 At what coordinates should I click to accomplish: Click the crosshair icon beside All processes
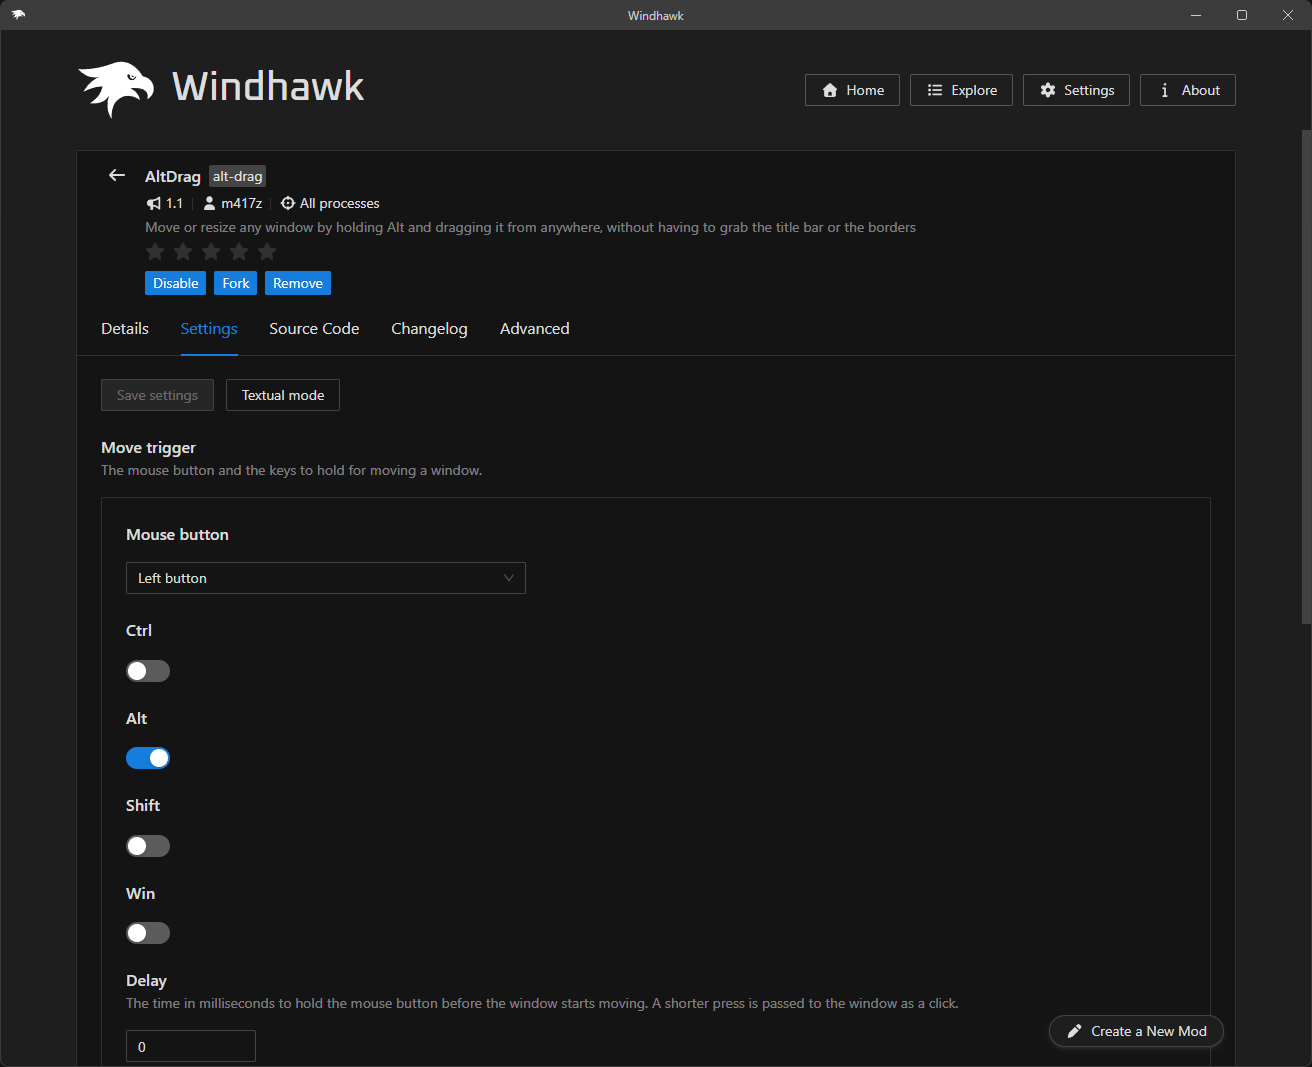tap(288, 203)
